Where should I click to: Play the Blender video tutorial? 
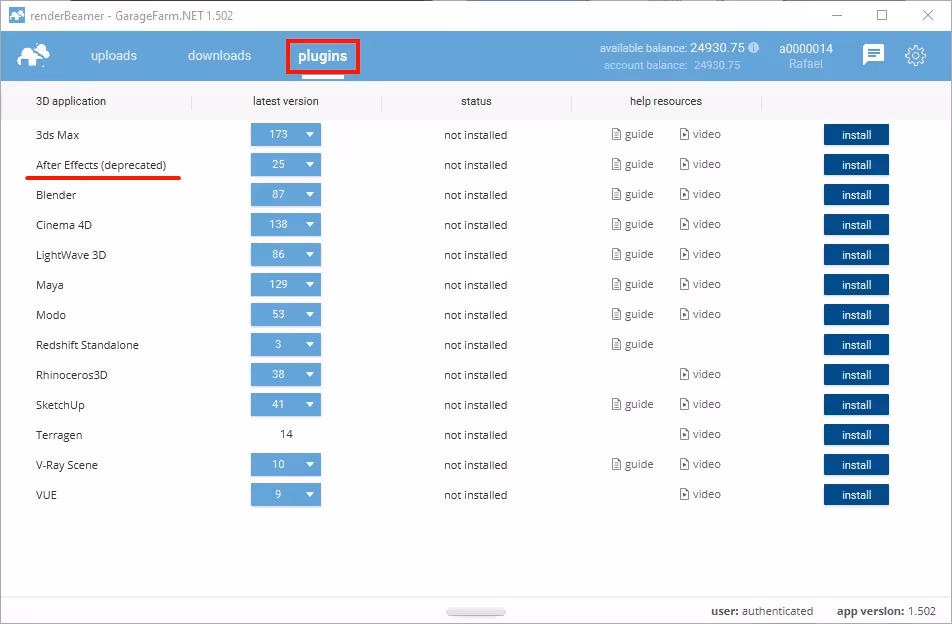[700, 194]
